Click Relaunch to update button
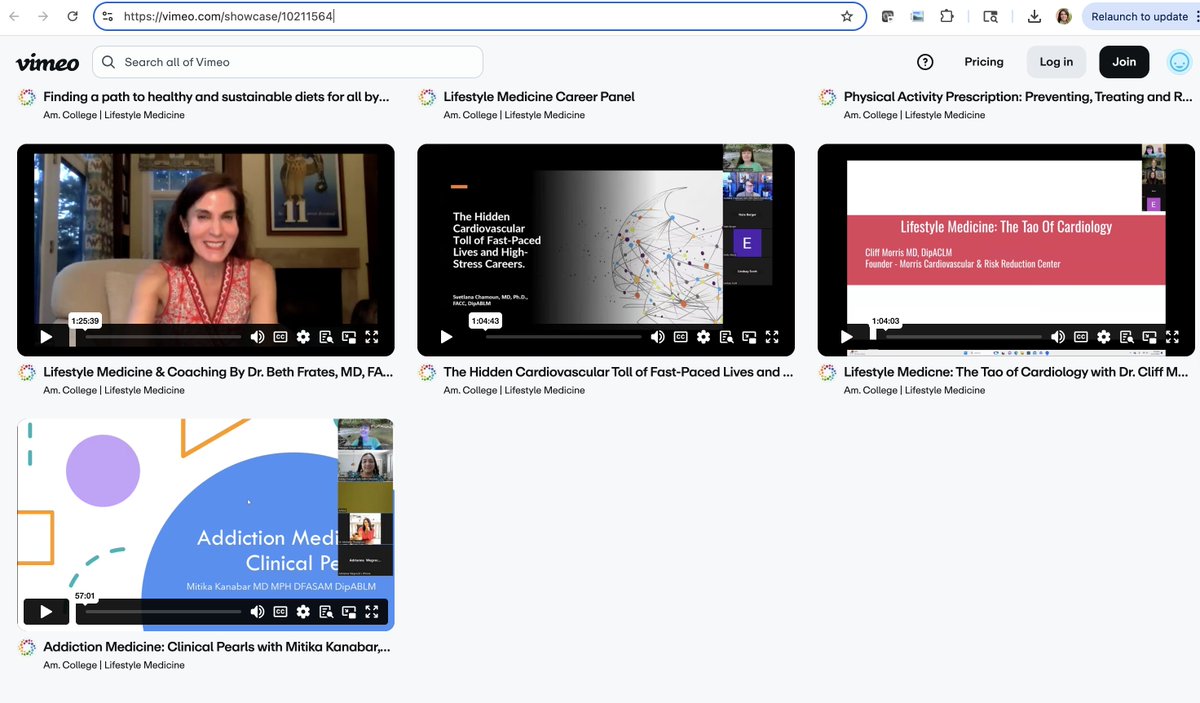The width and height of the screenshot is (1200, 703). tap(1139, 17)
